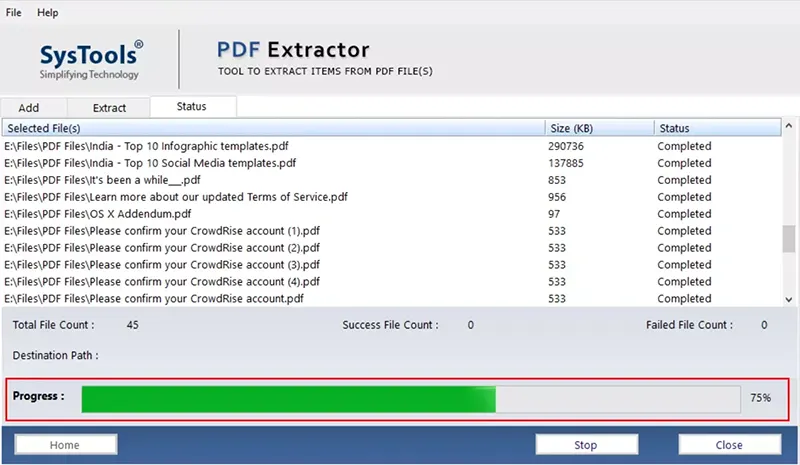Select the Status tab
800x465 pixels.
coord(191,106)
